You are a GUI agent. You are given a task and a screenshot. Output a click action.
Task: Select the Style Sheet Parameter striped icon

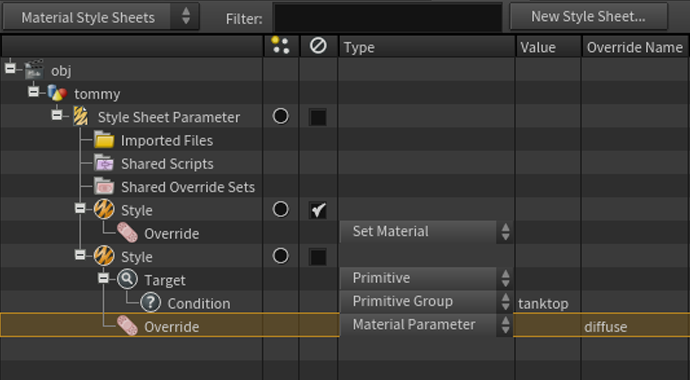(x=81, y=116)
